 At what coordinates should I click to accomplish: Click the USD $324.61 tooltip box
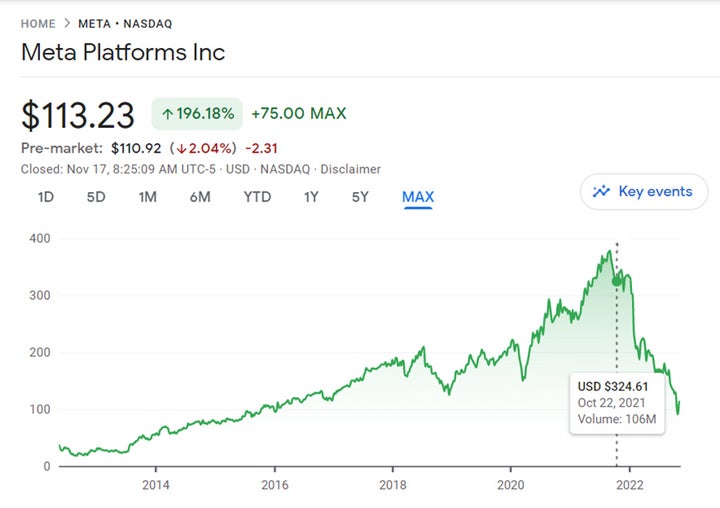click(x=619, y=403)
